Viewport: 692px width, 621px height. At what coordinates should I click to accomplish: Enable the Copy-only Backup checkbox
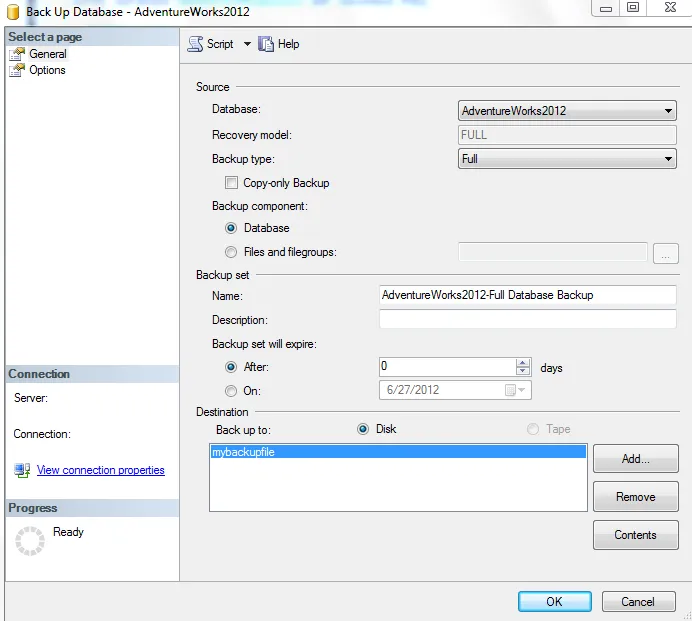(231, 183)
